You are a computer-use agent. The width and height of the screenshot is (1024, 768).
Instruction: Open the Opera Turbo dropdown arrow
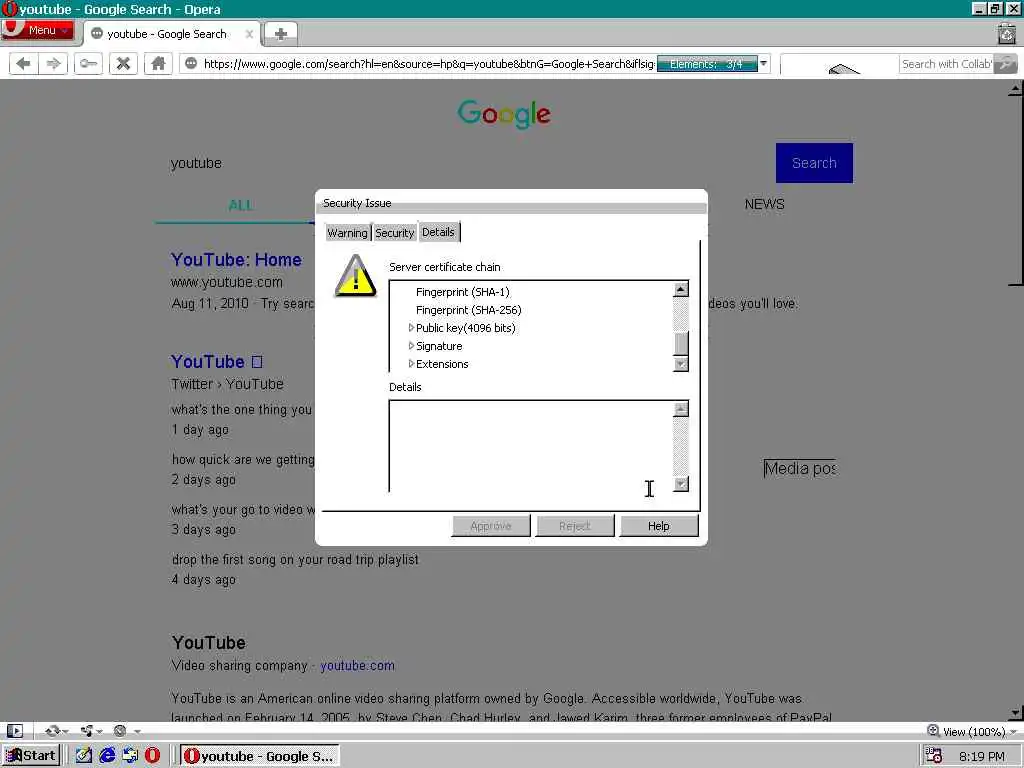click(x=137, y=731)
